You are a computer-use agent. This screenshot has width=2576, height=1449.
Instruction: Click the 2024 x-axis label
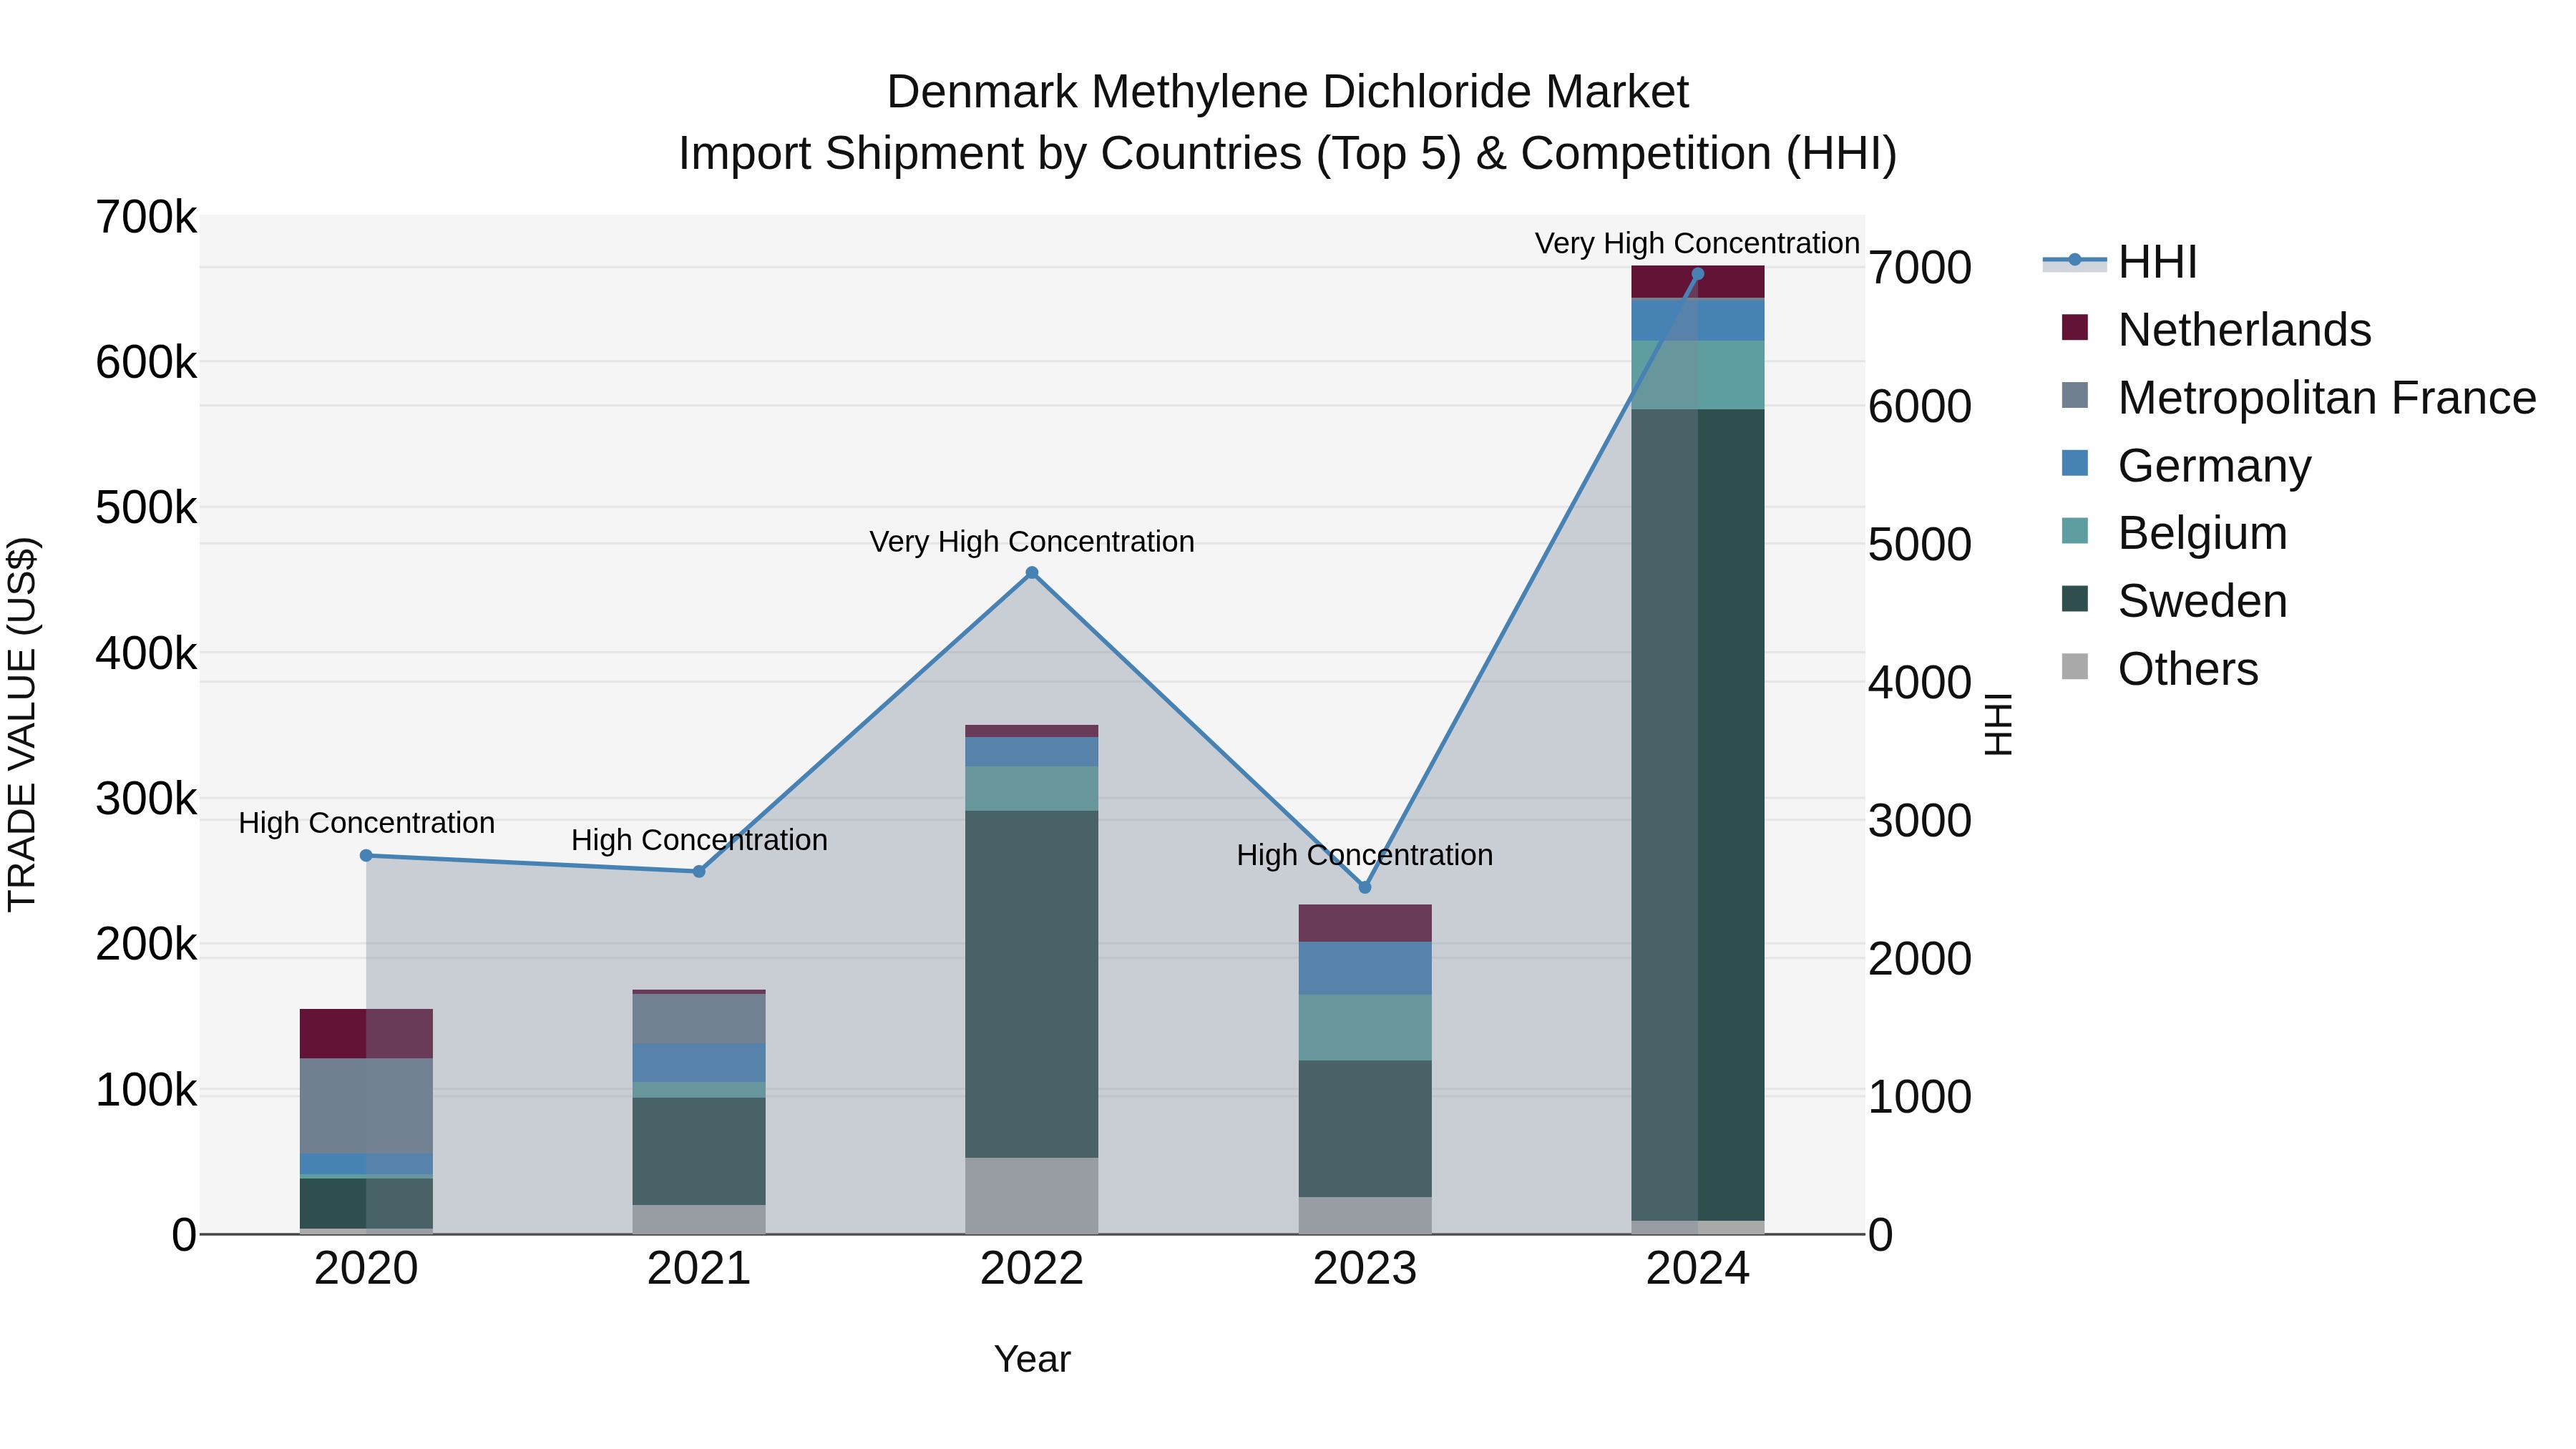1697,1269
